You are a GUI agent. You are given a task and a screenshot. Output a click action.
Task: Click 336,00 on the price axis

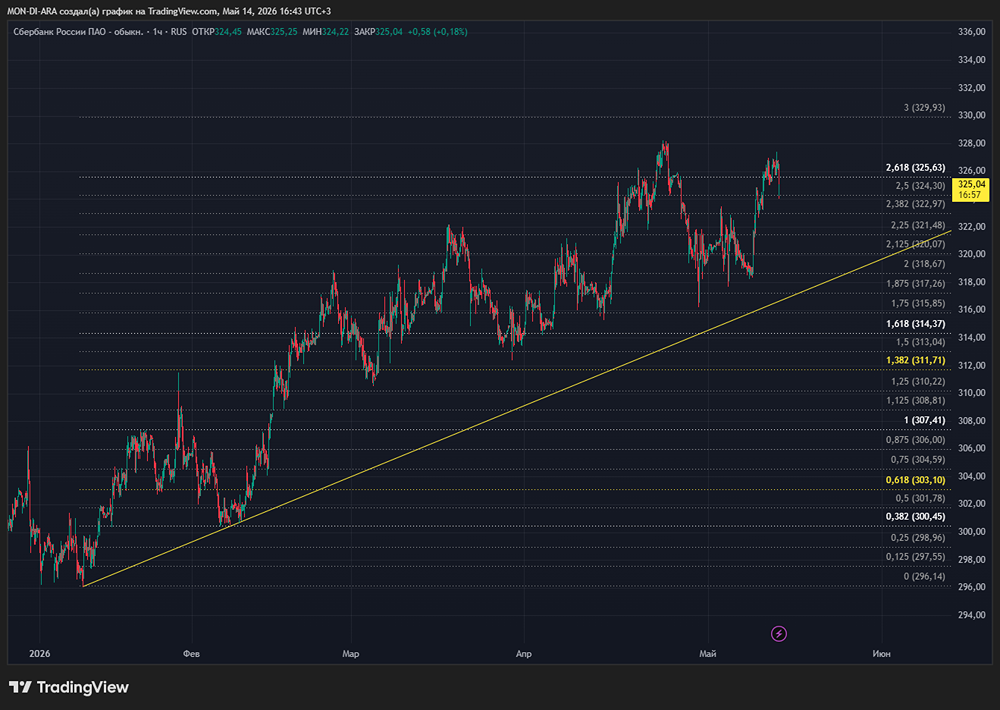tap(972, 32)
